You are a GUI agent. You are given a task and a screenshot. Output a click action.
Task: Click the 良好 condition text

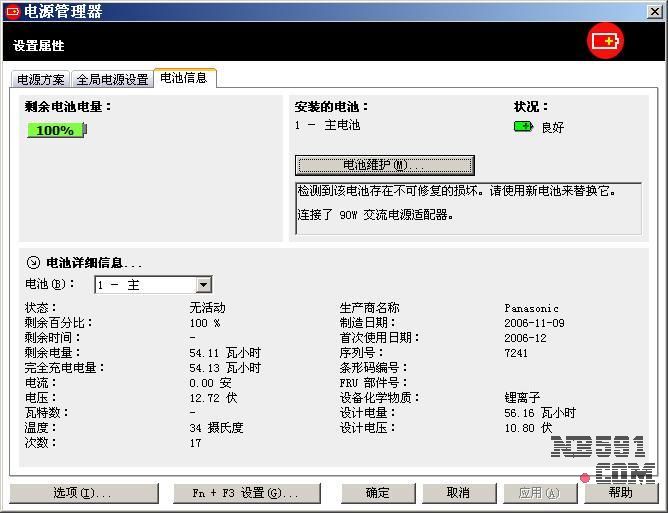553,127
